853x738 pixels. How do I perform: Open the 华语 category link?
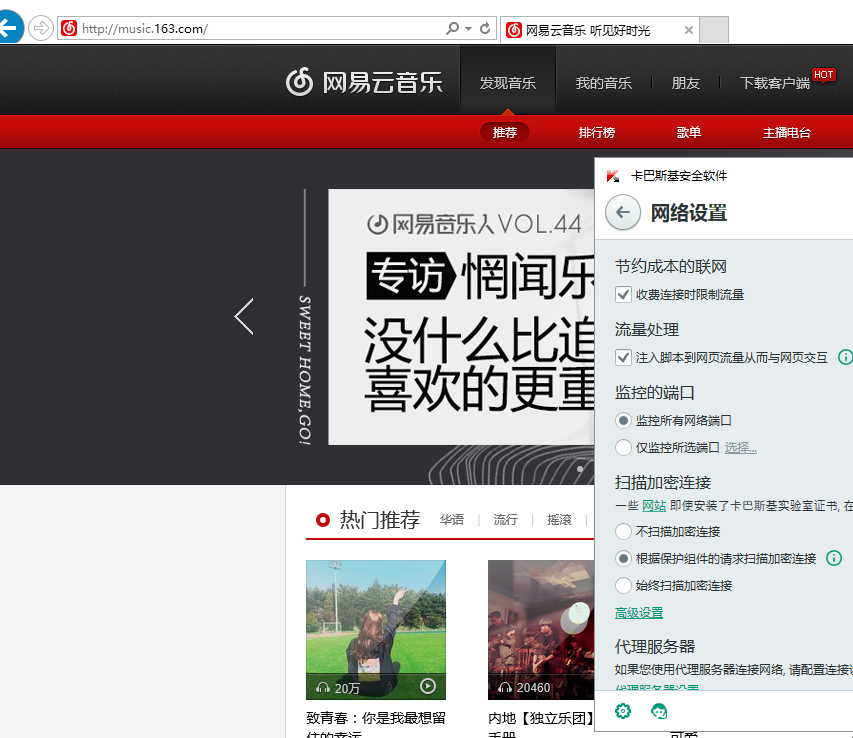click(x=452, y=520)
